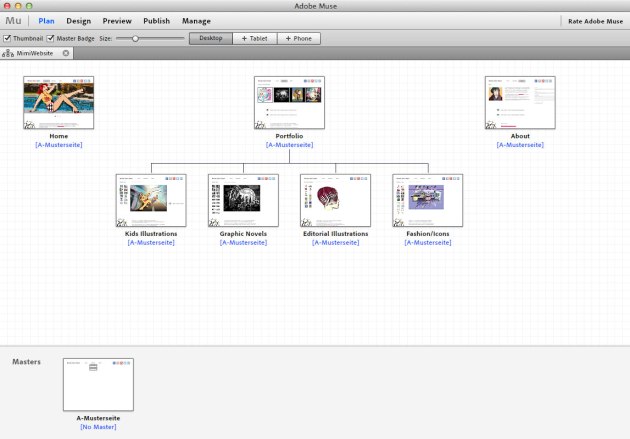This screenshot has width=630, height=439.
Task: Click the sitemap icon on MimiWebsite tab
Action: [8, 53]
